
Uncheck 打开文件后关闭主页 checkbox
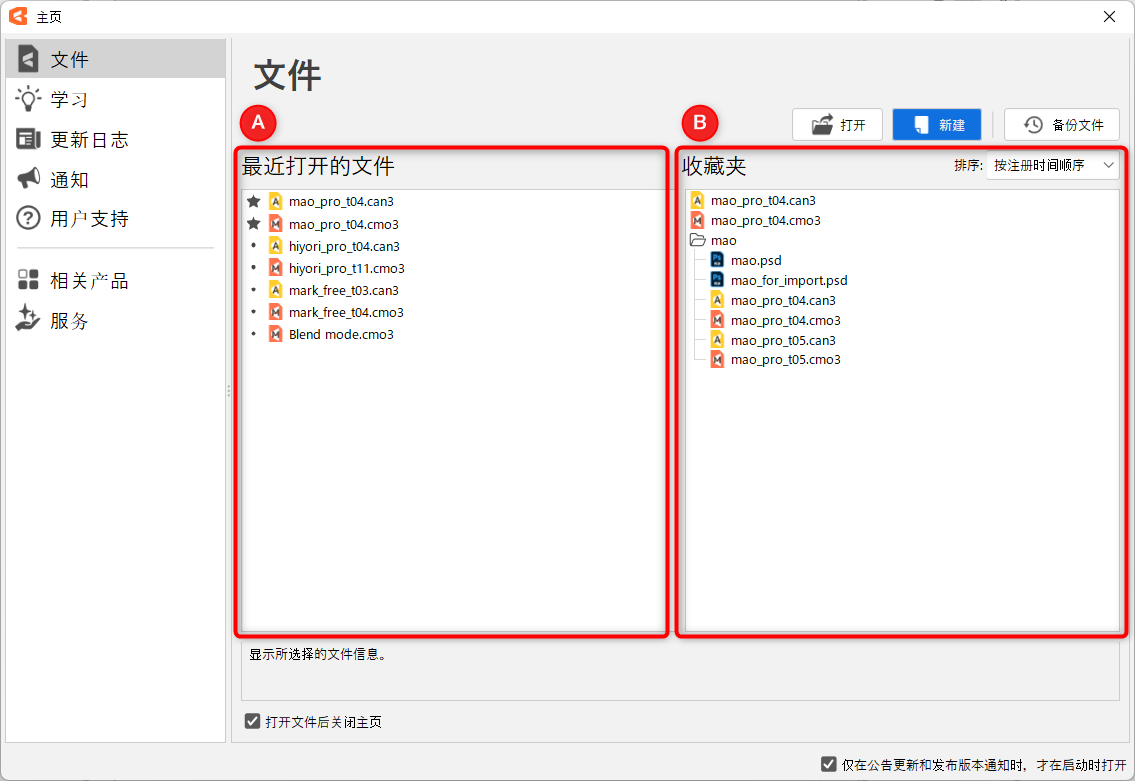coord(253,721)
